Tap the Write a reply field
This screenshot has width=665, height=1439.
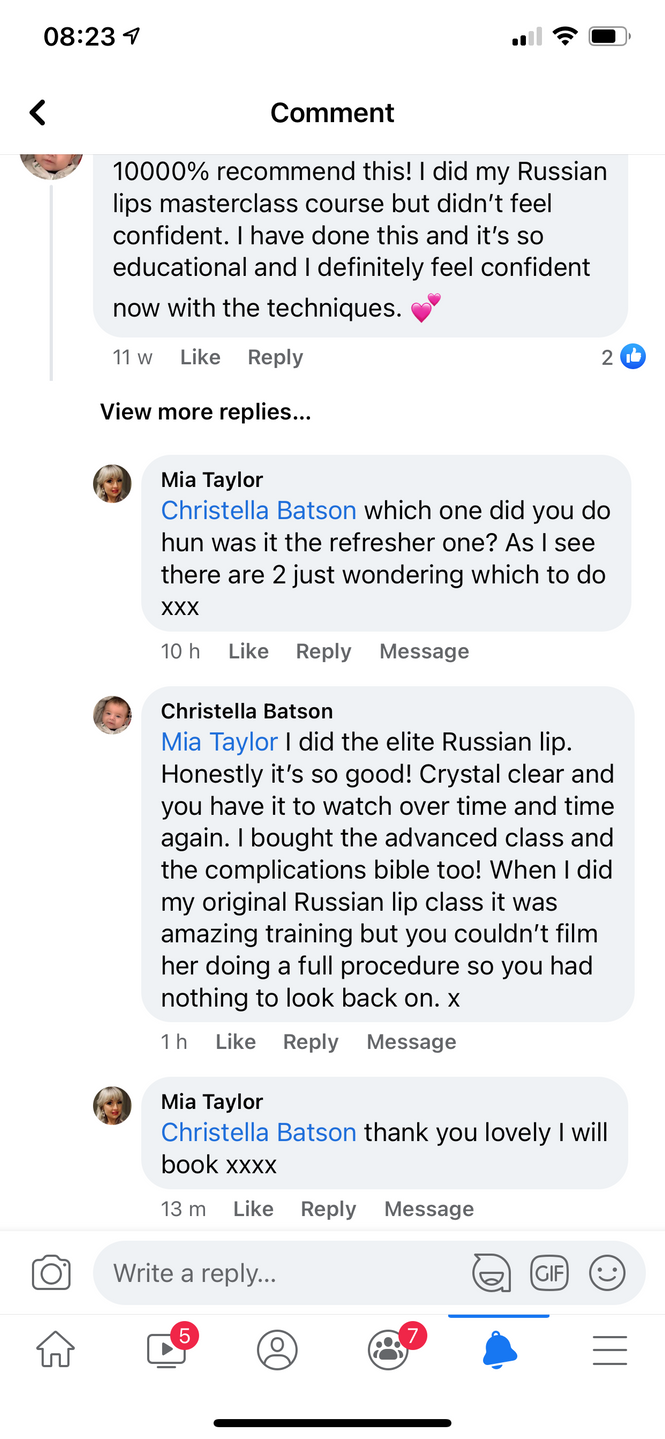280,1273
